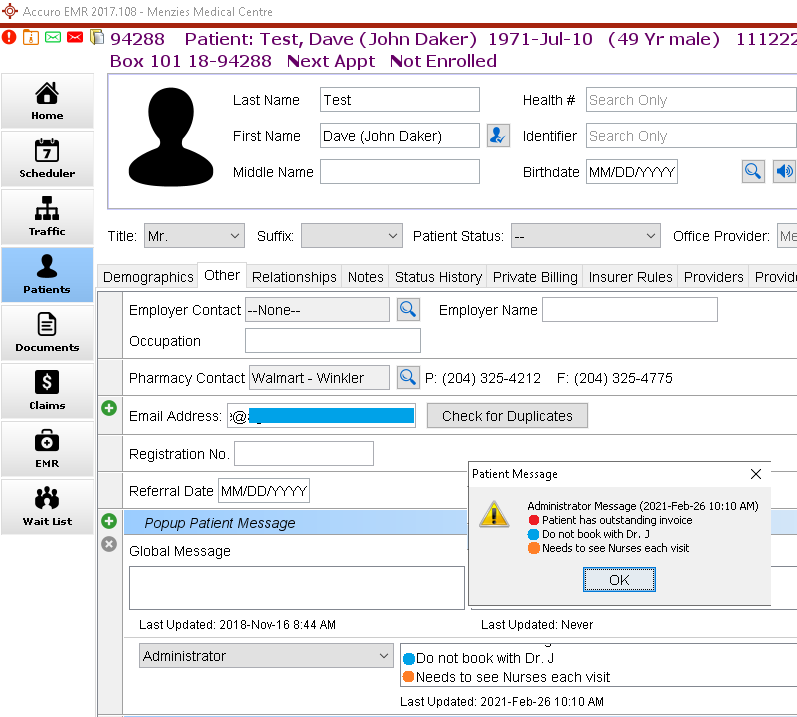The image size is (797, 717).
Task: Click the Check for Duplicates button
Action: click(507, 416)
